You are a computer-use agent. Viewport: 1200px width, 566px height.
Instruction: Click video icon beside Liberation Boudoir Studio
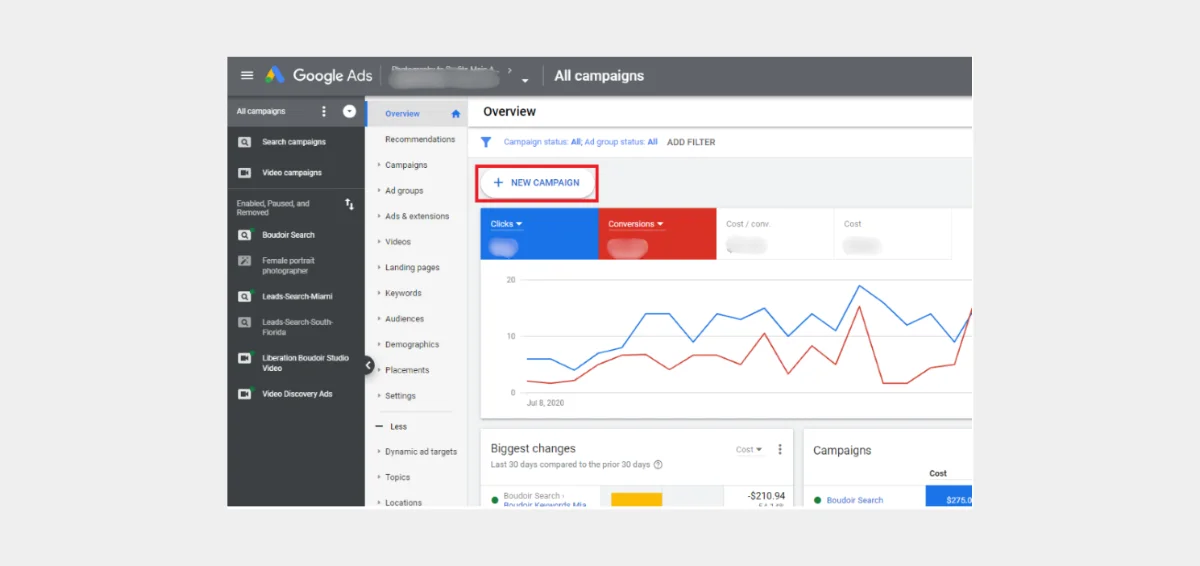click(x=244, y=358)
